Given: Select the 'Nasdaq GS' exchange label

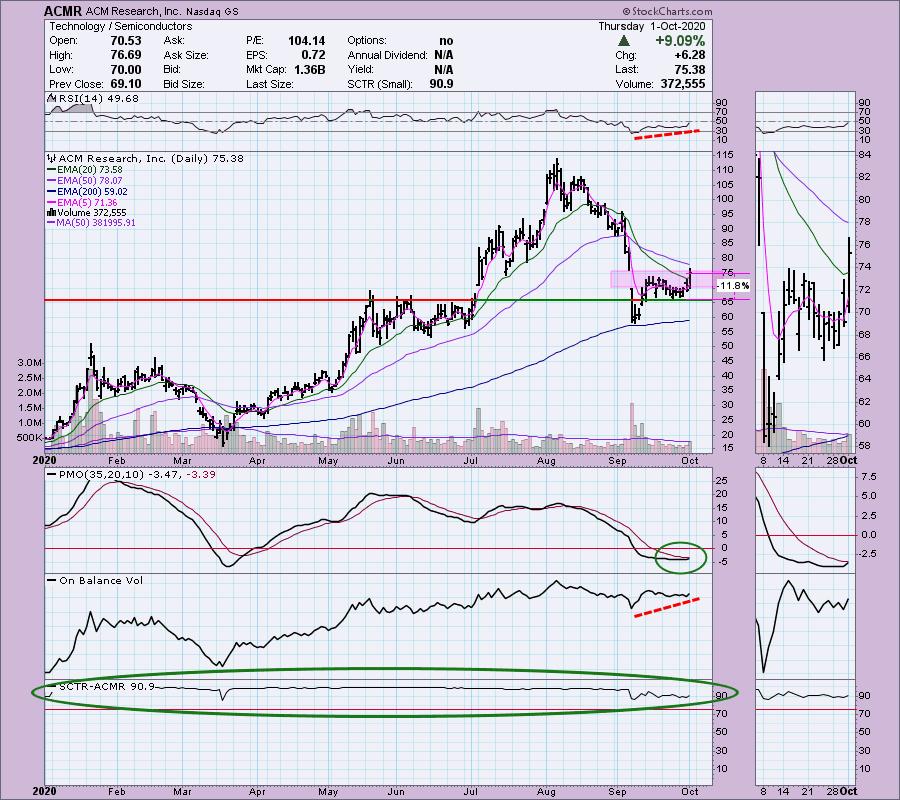Looking at the screenshot, I should click(x=213, y=11).
